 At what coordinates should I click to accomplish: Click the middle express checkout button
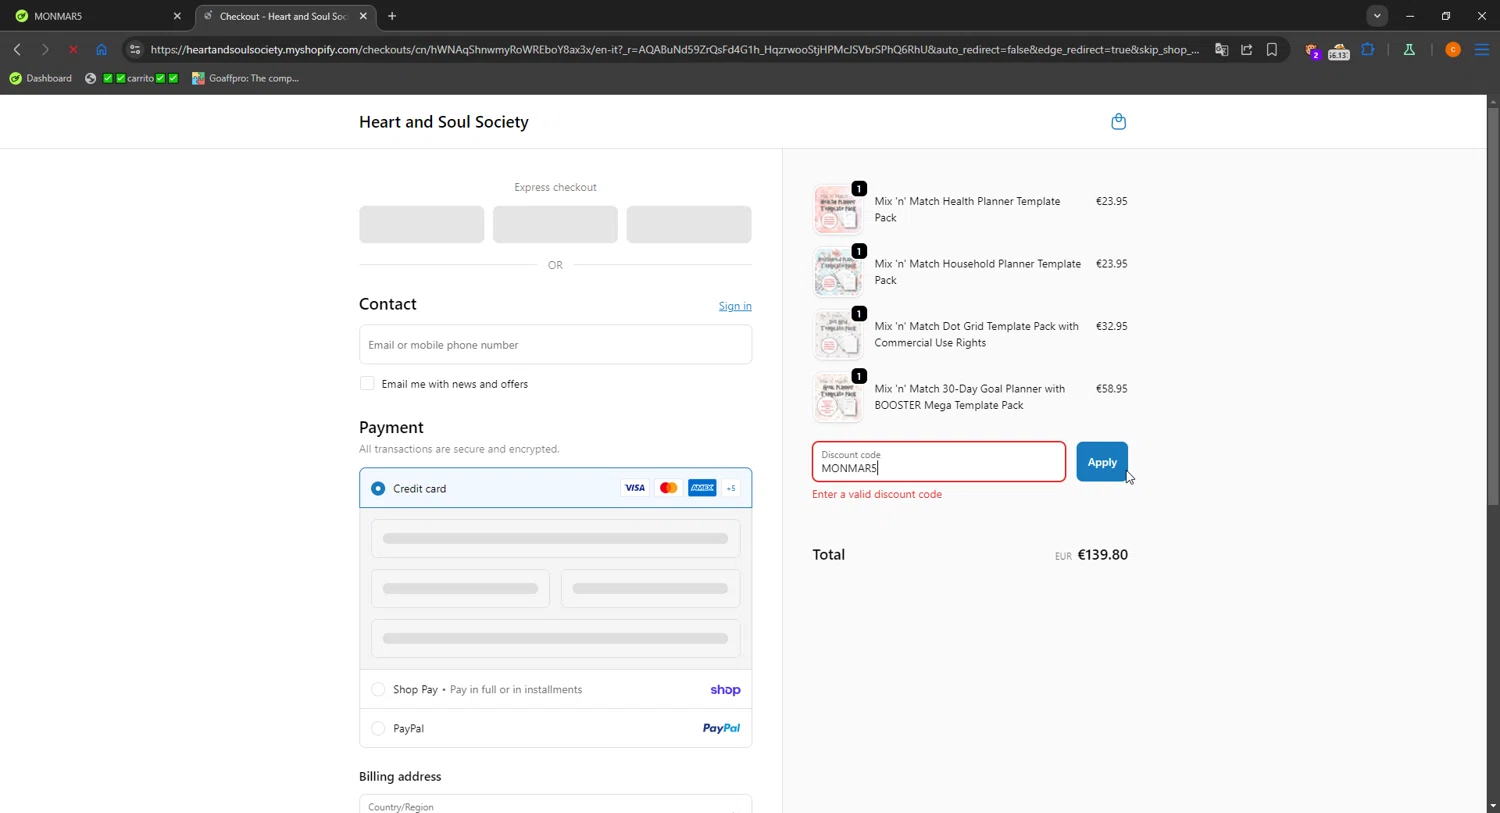555,224
